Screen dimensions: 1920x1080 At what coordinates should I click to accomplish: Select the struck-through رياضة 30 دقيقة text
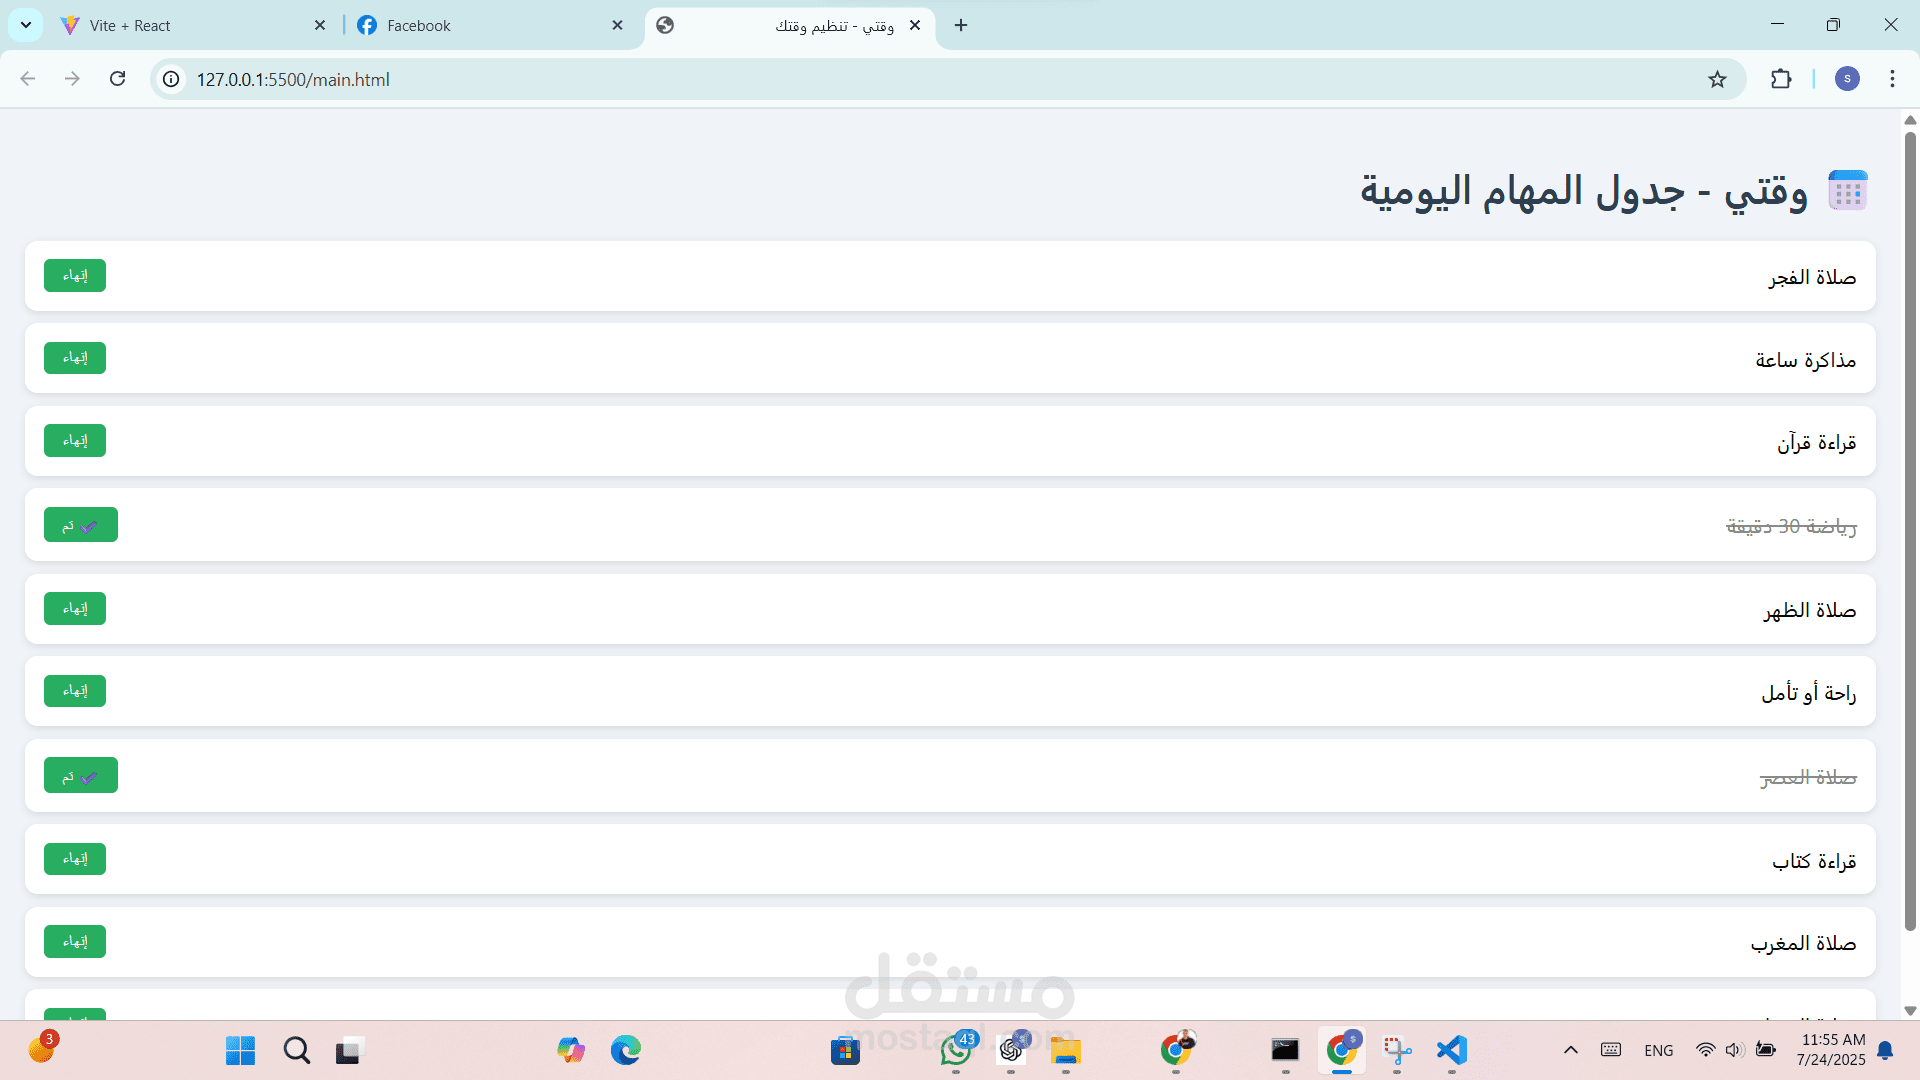(1791, 526)
